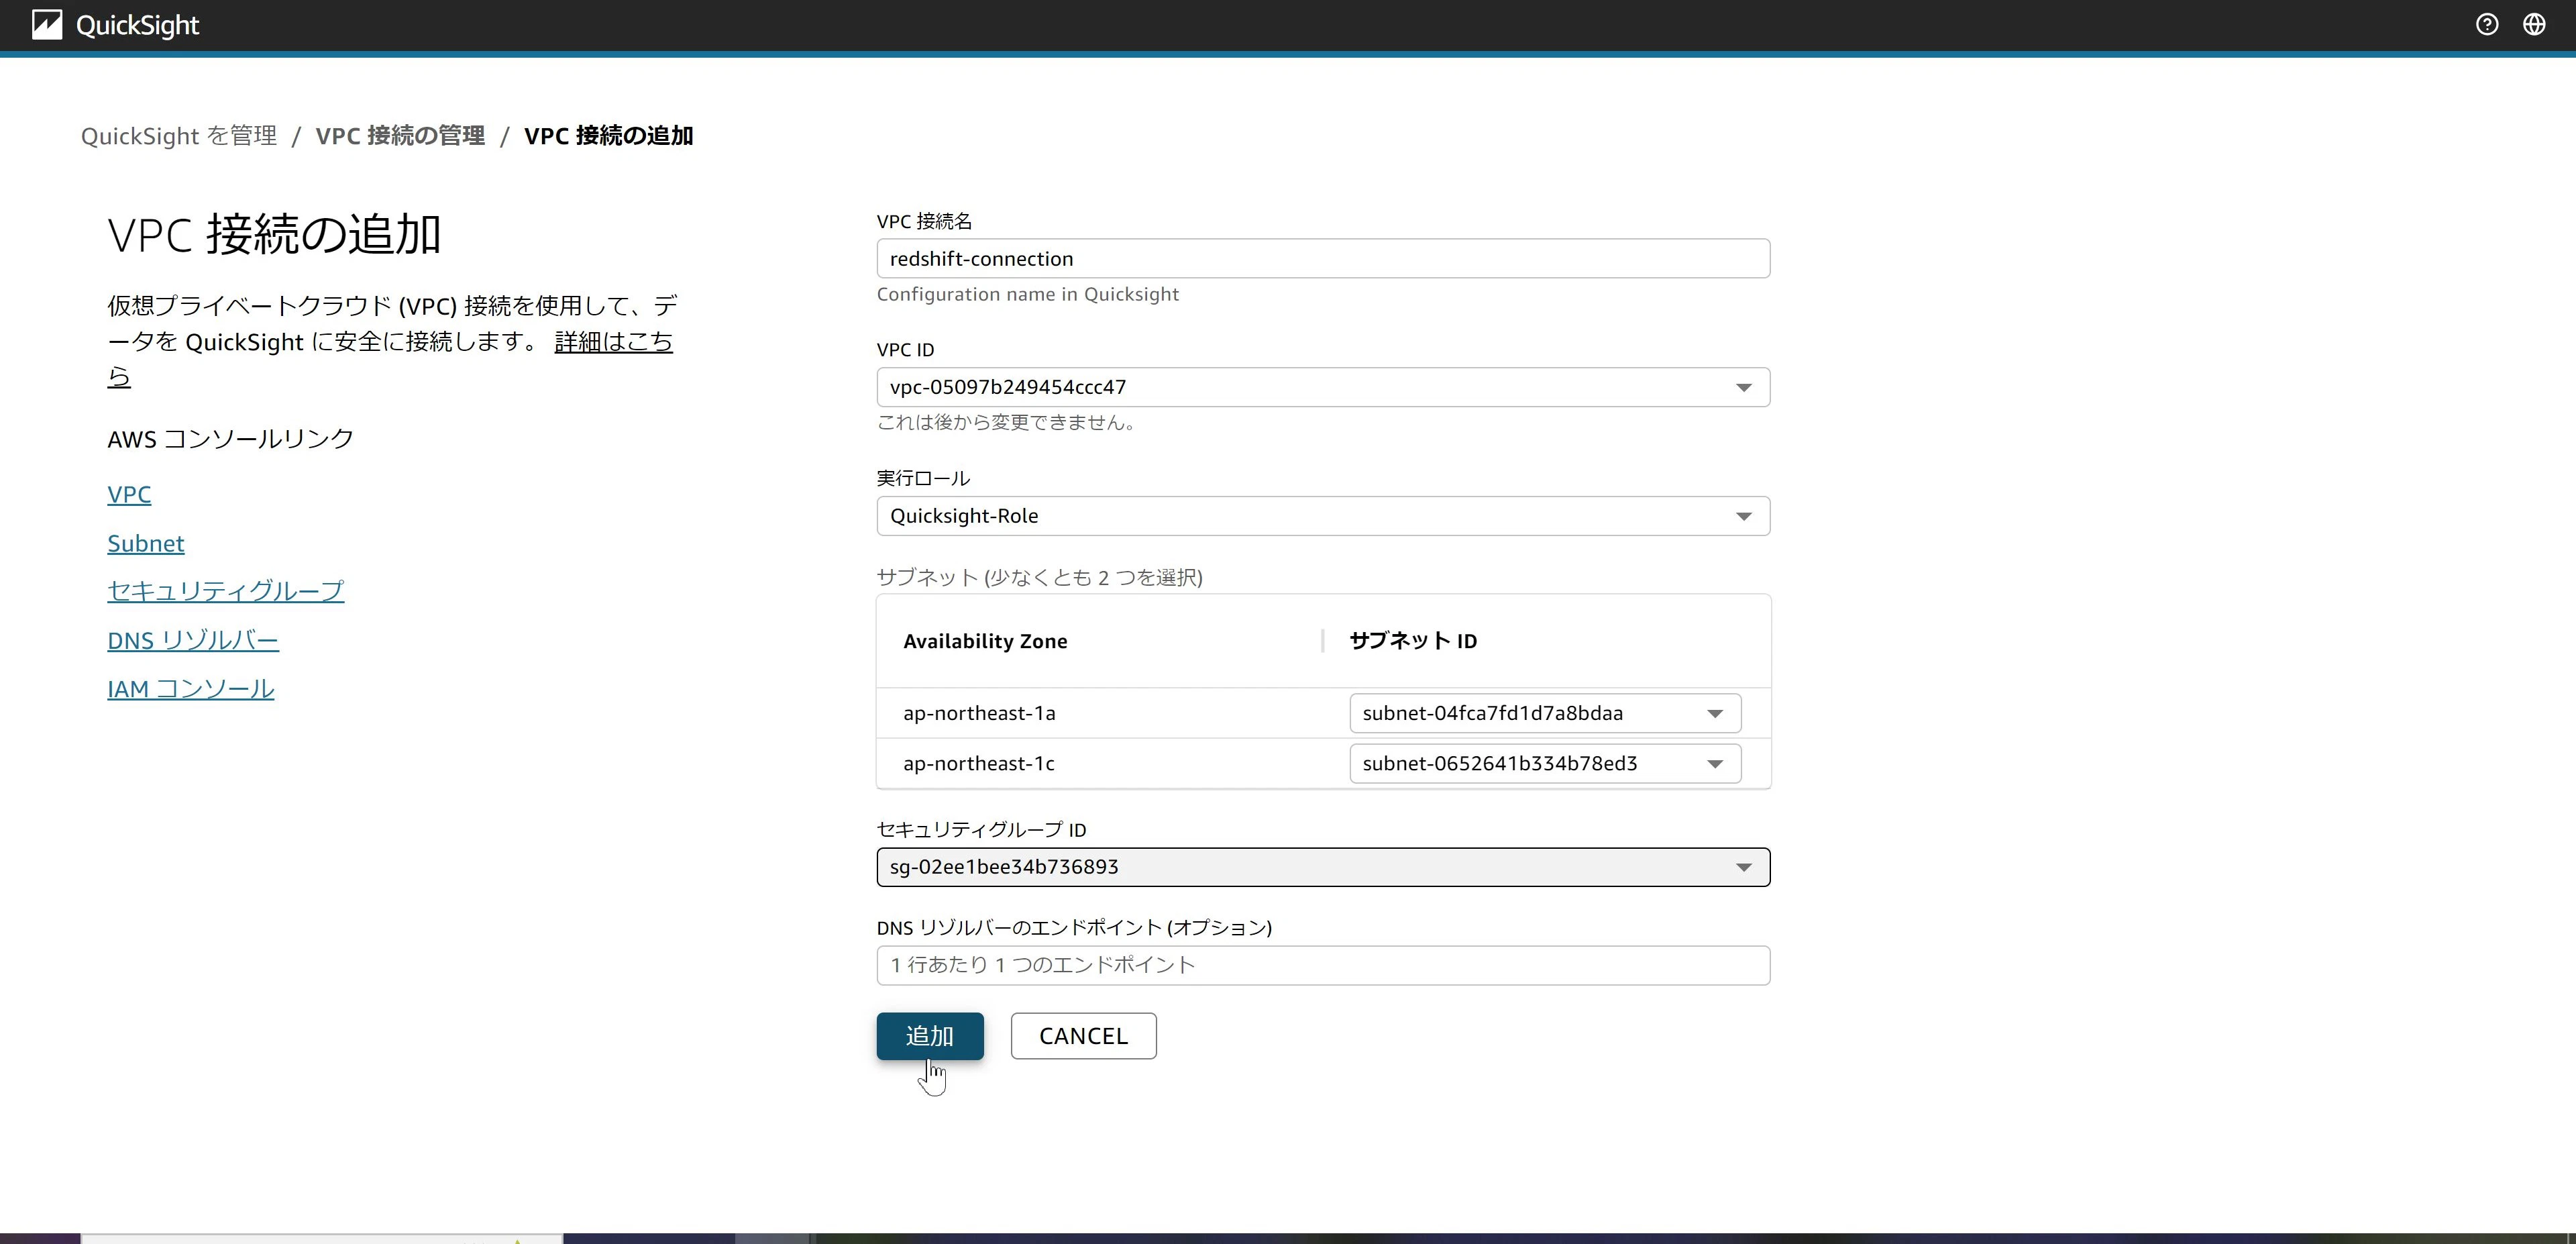Click the サブネット ID column header
2576x1244 pixels.
coord(1413,641)
